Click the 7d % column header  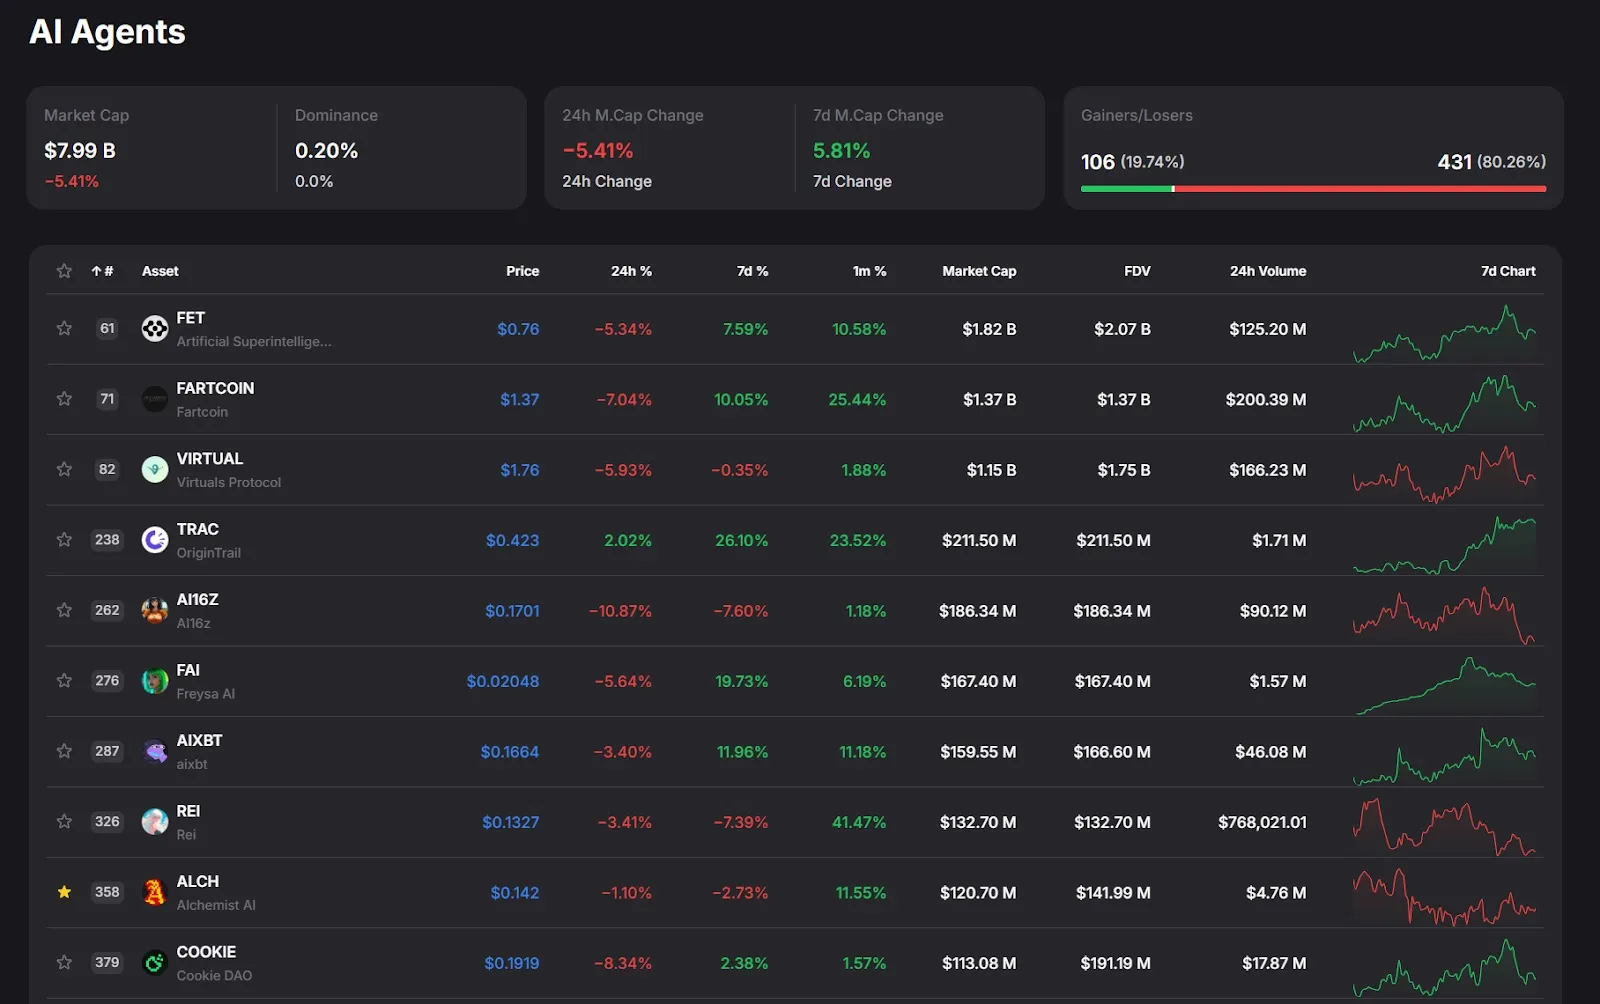[x=752, y=271]
